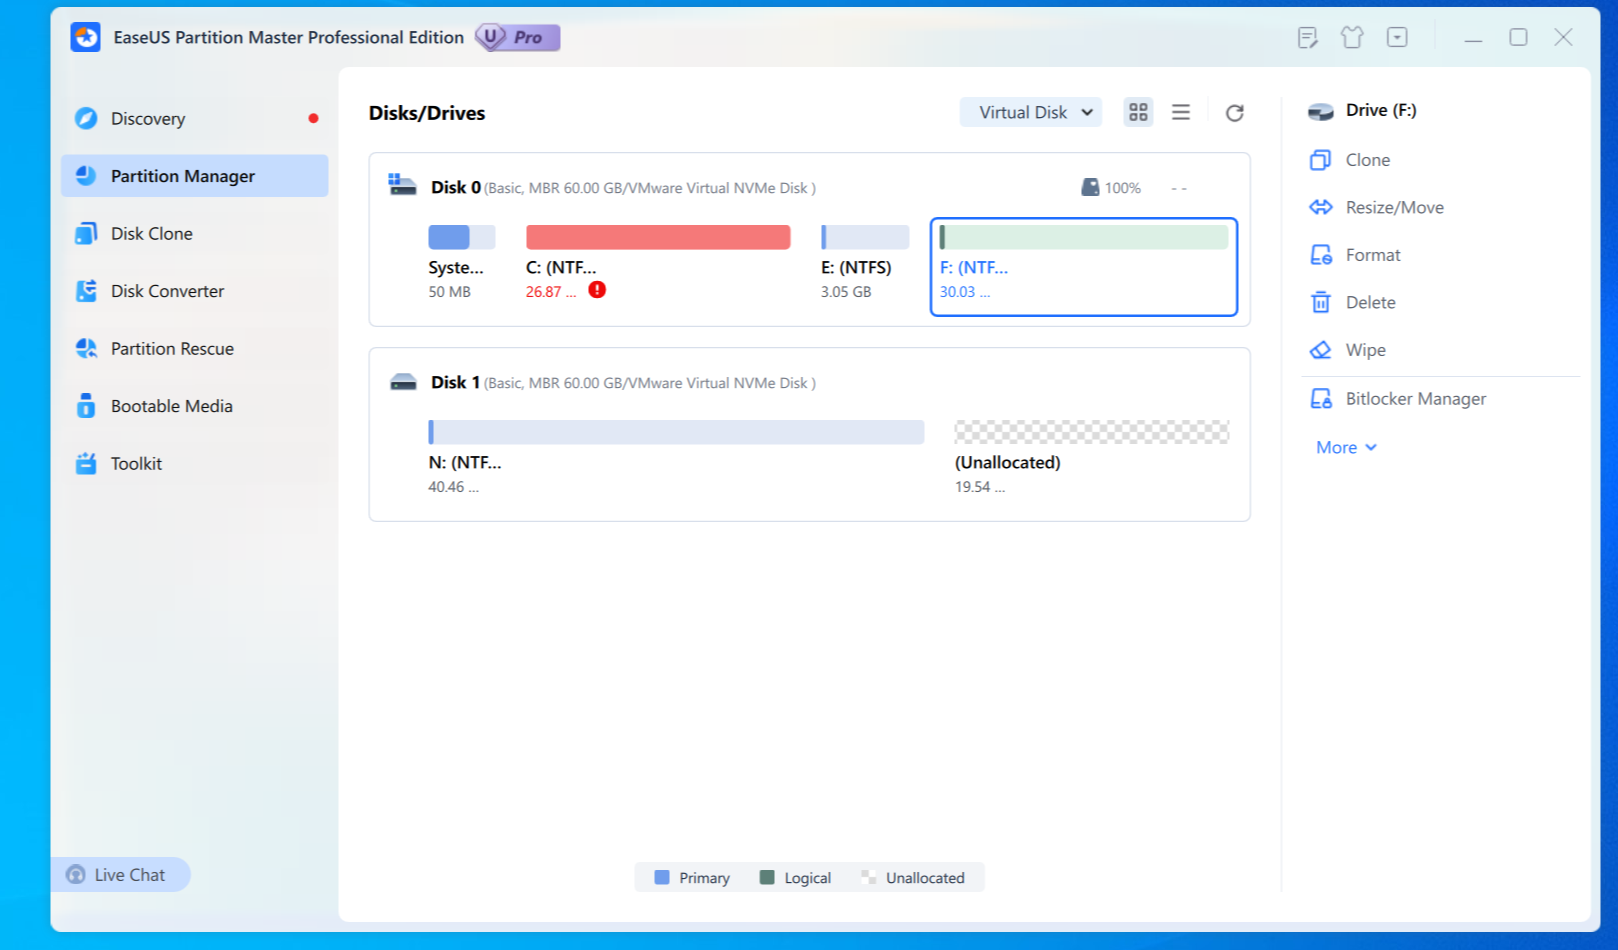
Task: Click the shirt skin icon in title bar
Action: (x=1352, y=38)
